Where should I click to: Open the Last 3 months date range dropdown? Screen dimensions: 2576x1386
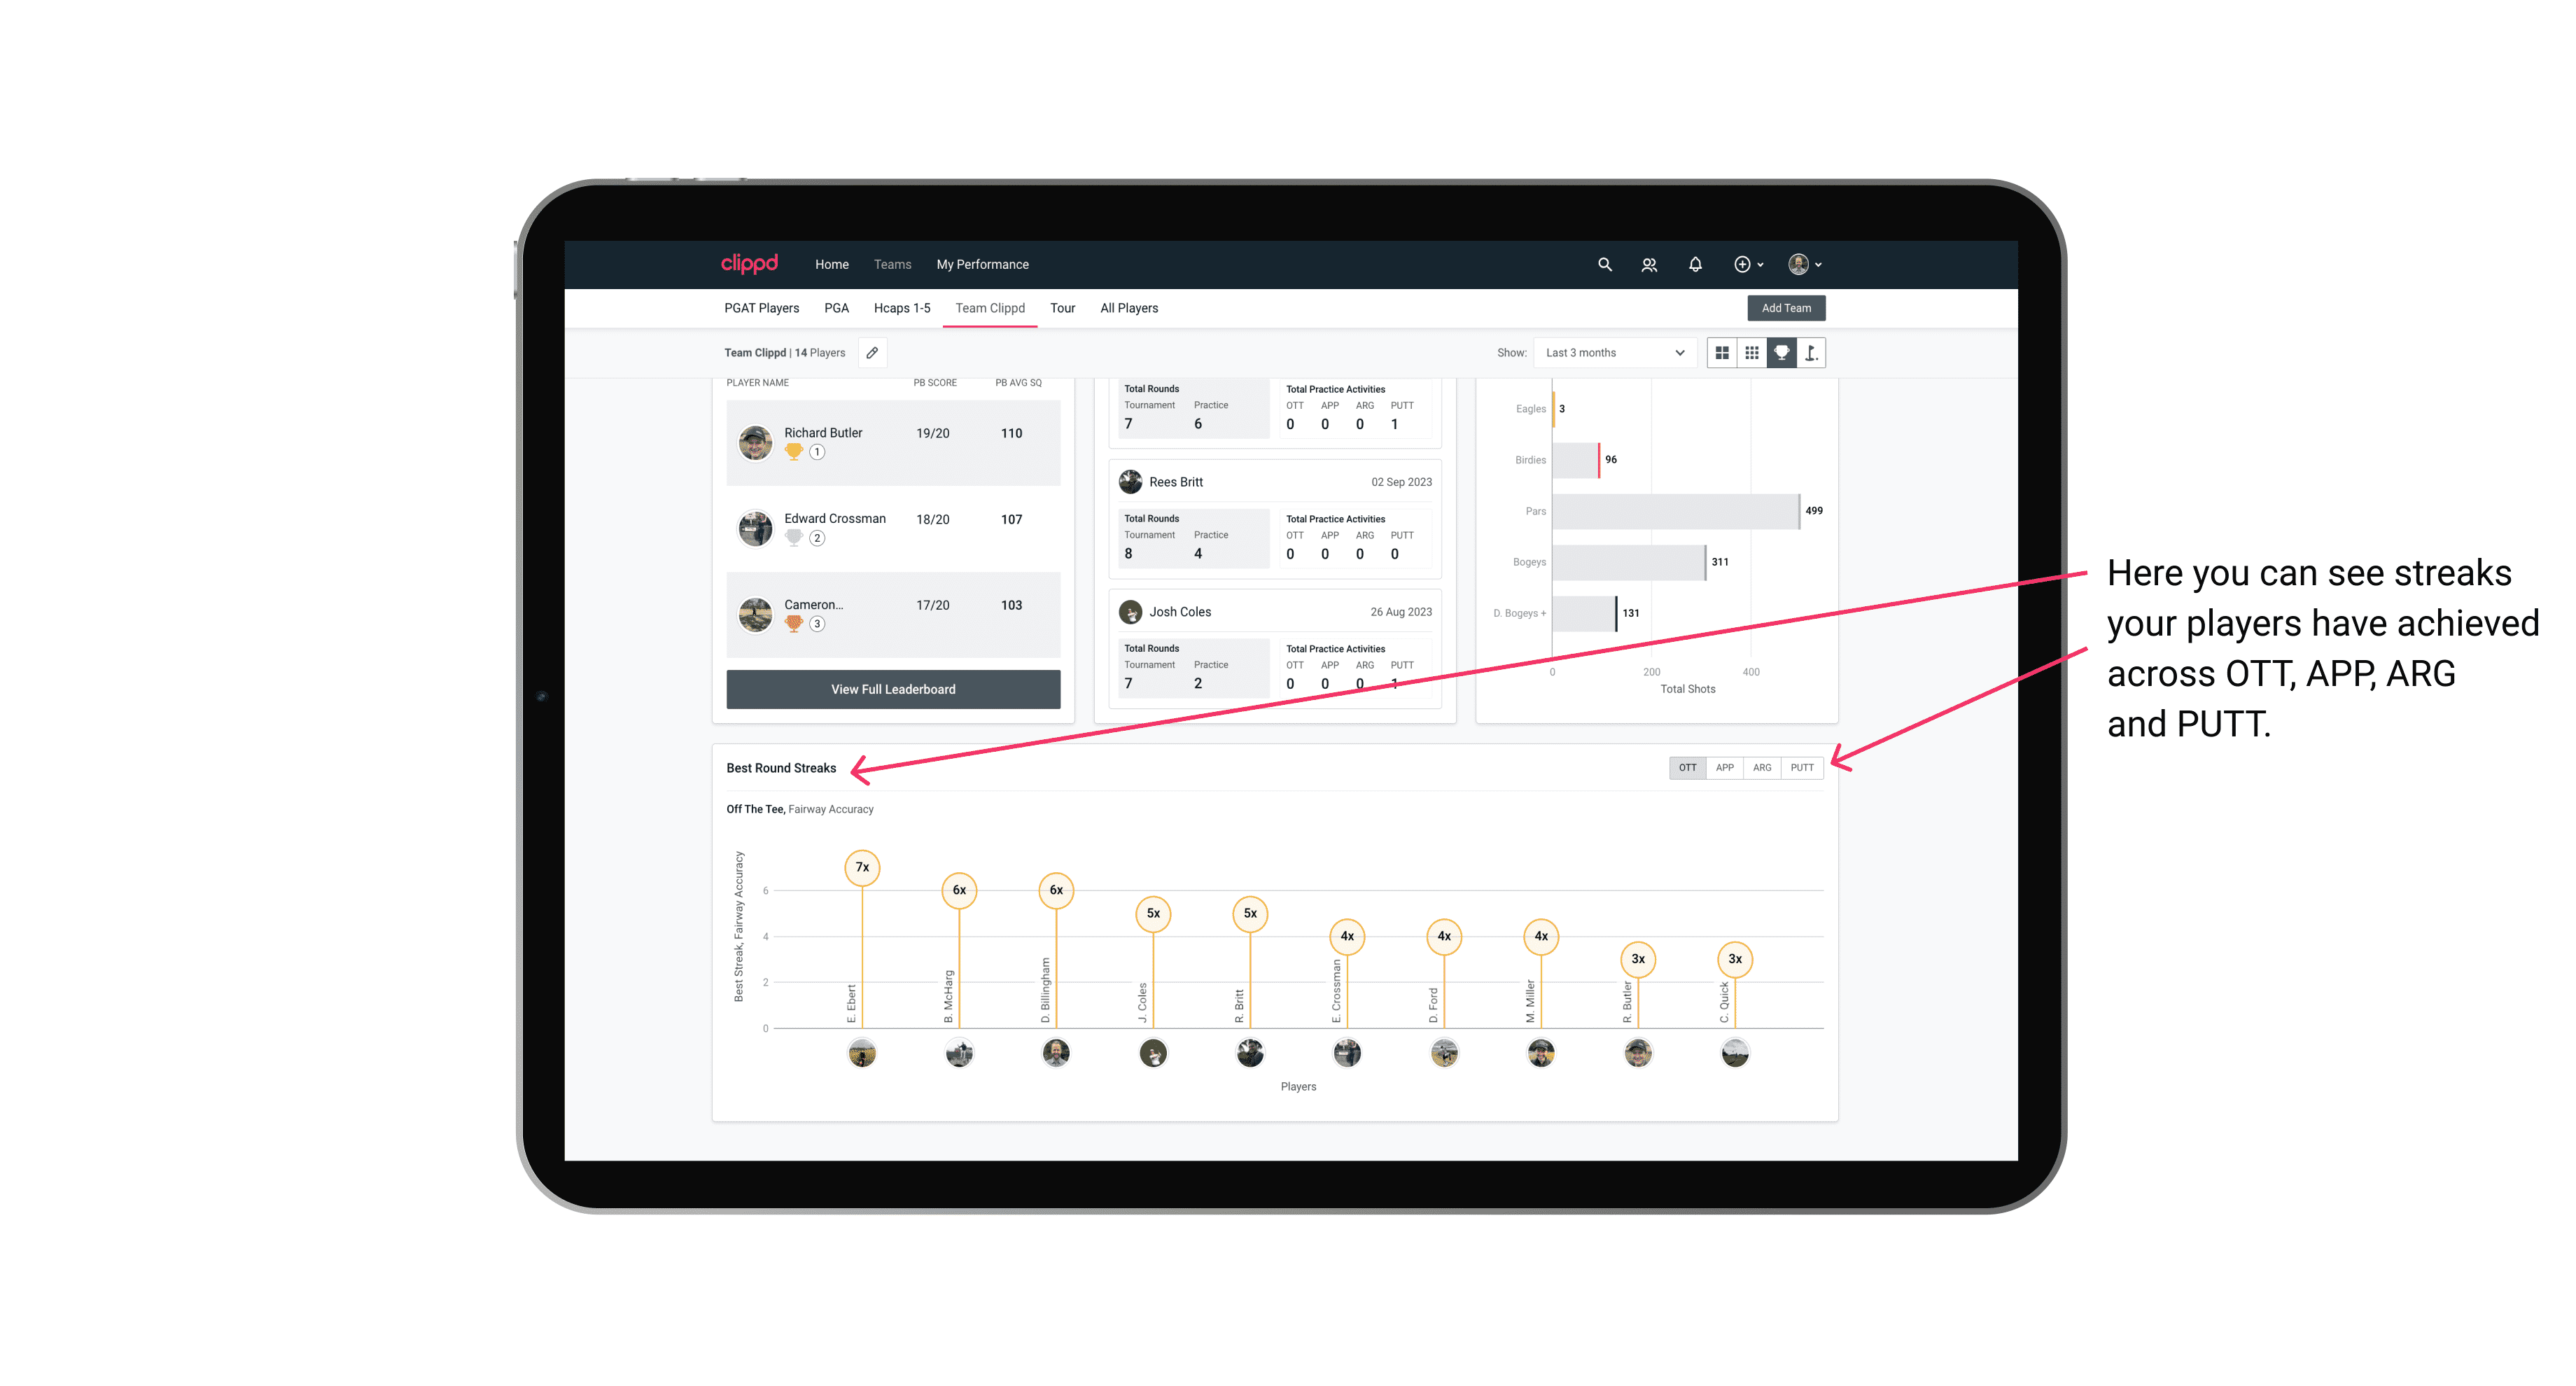point(1611,353)
